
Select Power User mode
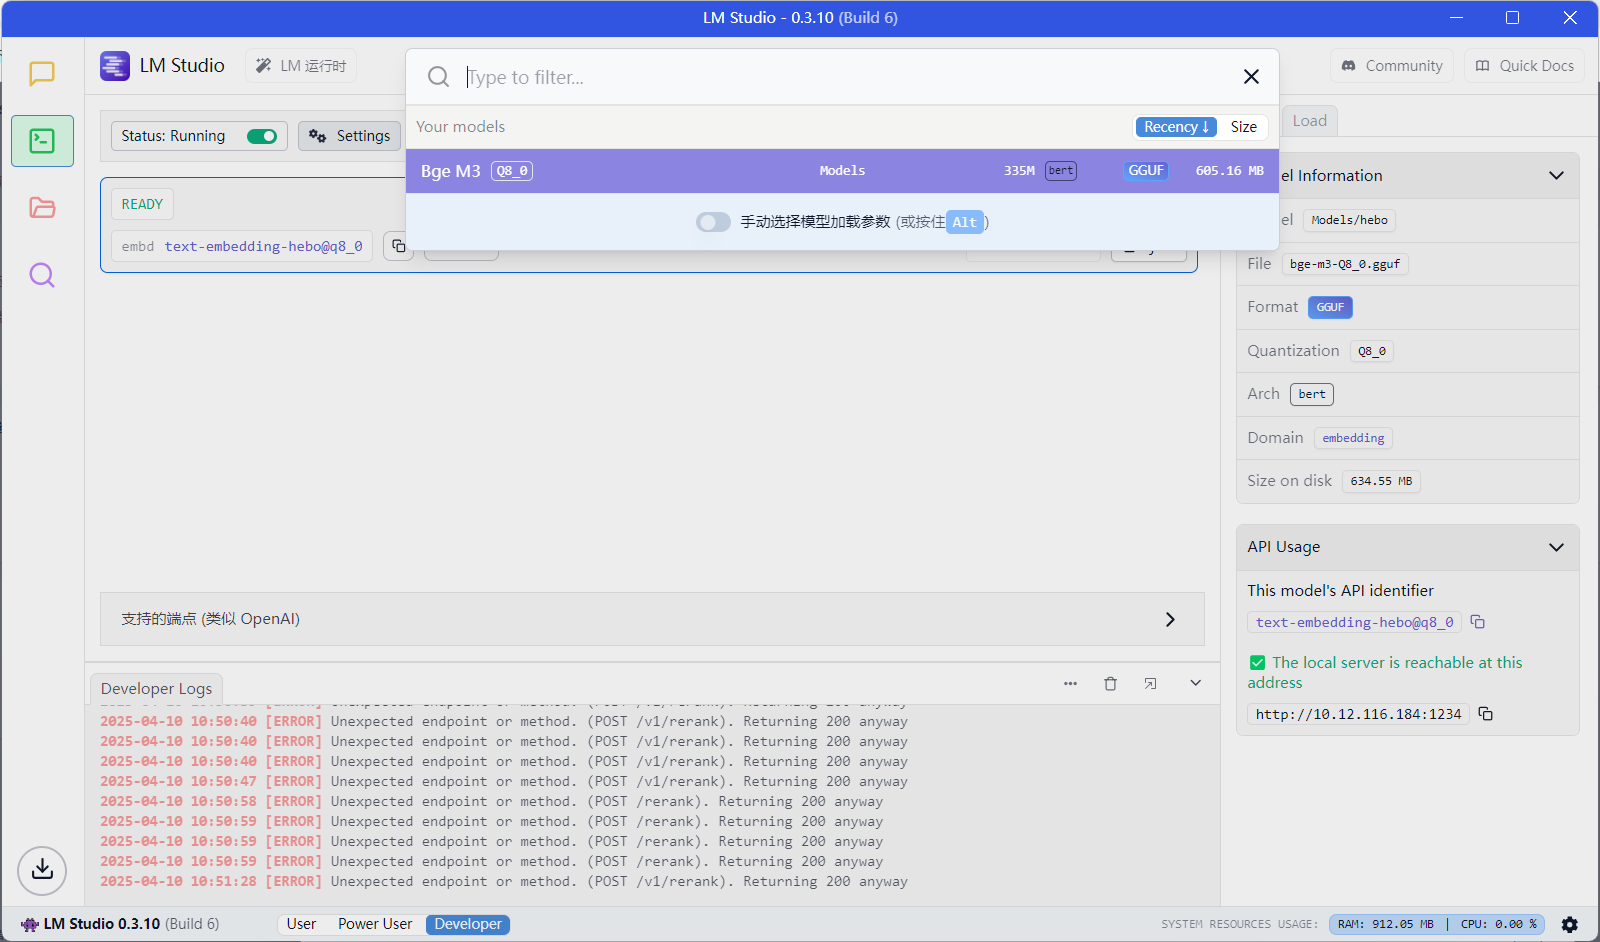click(x=375, y=925)
